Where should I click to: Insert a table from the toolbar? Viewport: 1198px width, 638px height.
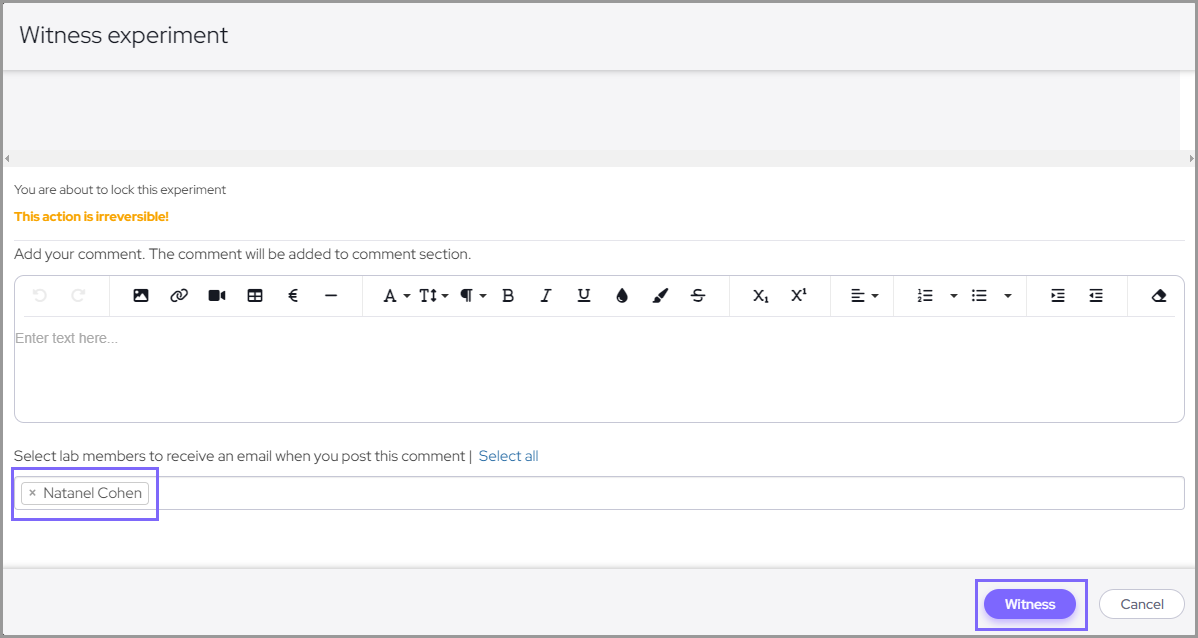click(x=255, y=296)
